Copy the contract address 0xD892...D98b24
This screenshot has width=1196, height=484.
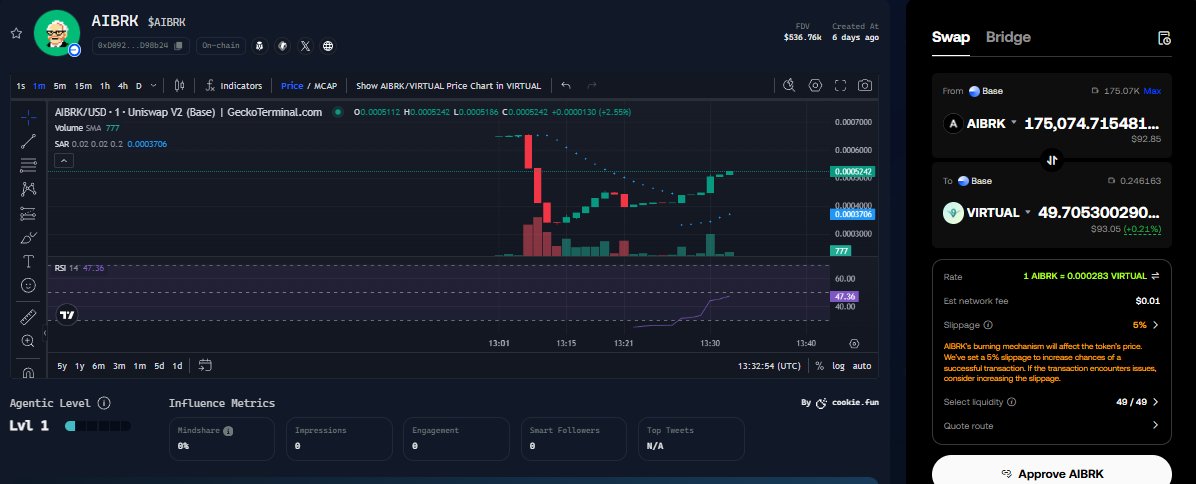coord(178,46)
